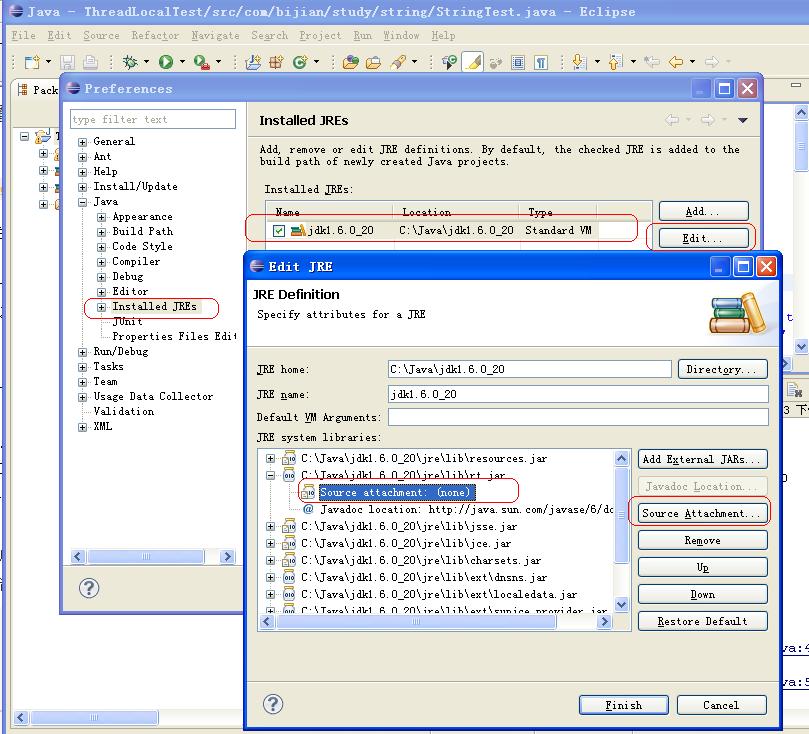The image size is (809, 734).
Task: Click Edit... button in Installed JREs
Action: click(703, 238)
